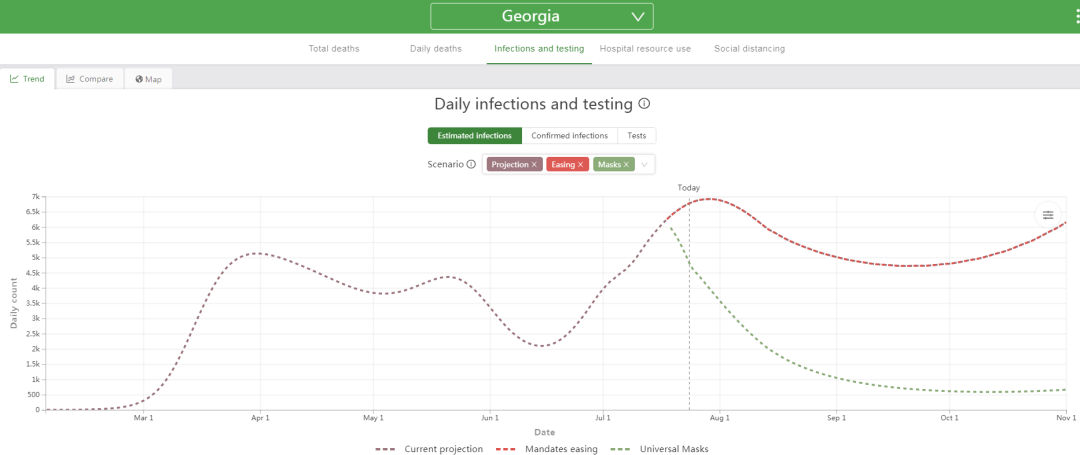Image resolution: width=1080 pixels, height=455 pixels.
Task: Click the 7k y-axis label
Action: click(x=35, y=197)
